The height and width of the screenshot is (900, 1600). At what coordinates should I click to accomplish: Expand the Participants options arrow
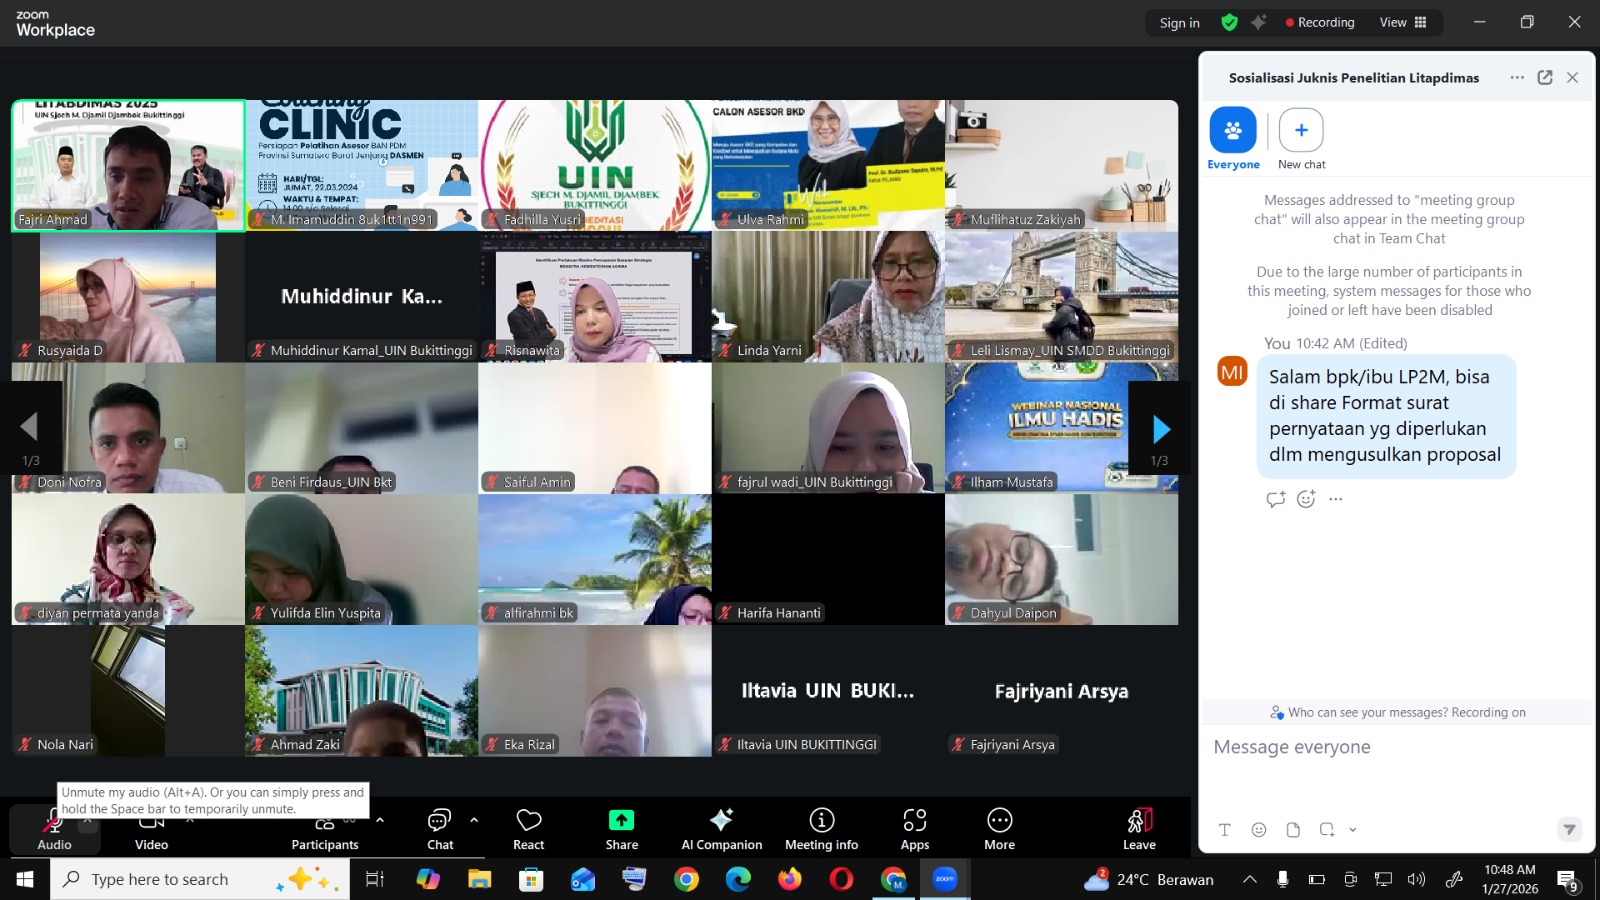380,820
